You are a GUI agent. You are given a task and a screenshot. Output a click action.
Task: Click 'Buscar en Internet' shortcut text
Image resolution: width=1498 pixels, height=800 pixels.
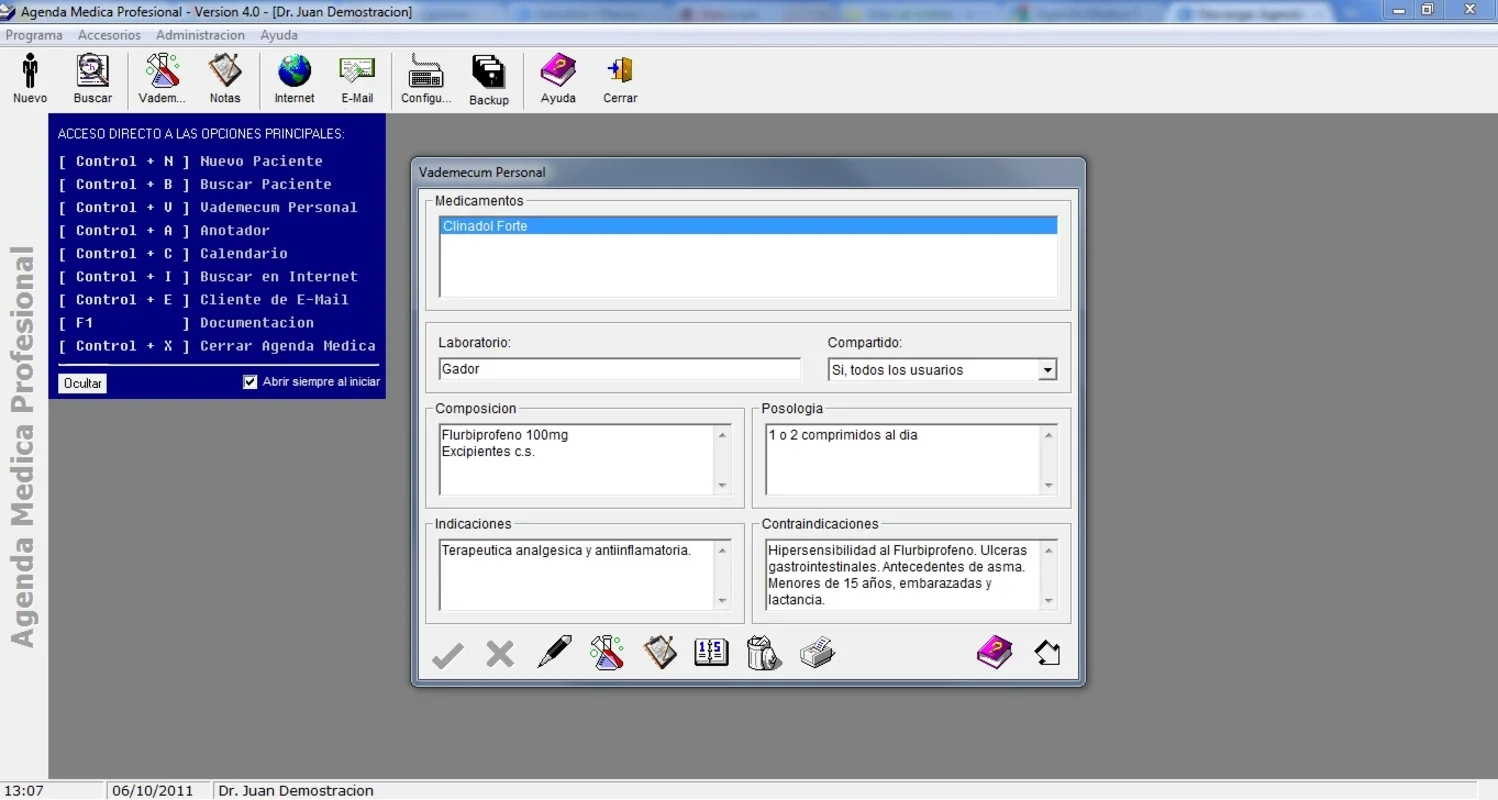(x=279, y=276)
